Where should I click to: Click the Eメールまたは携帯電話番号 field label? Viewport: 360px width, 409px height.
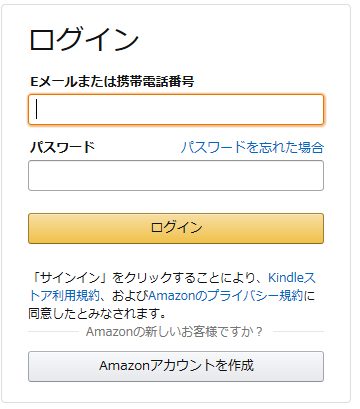112,81
